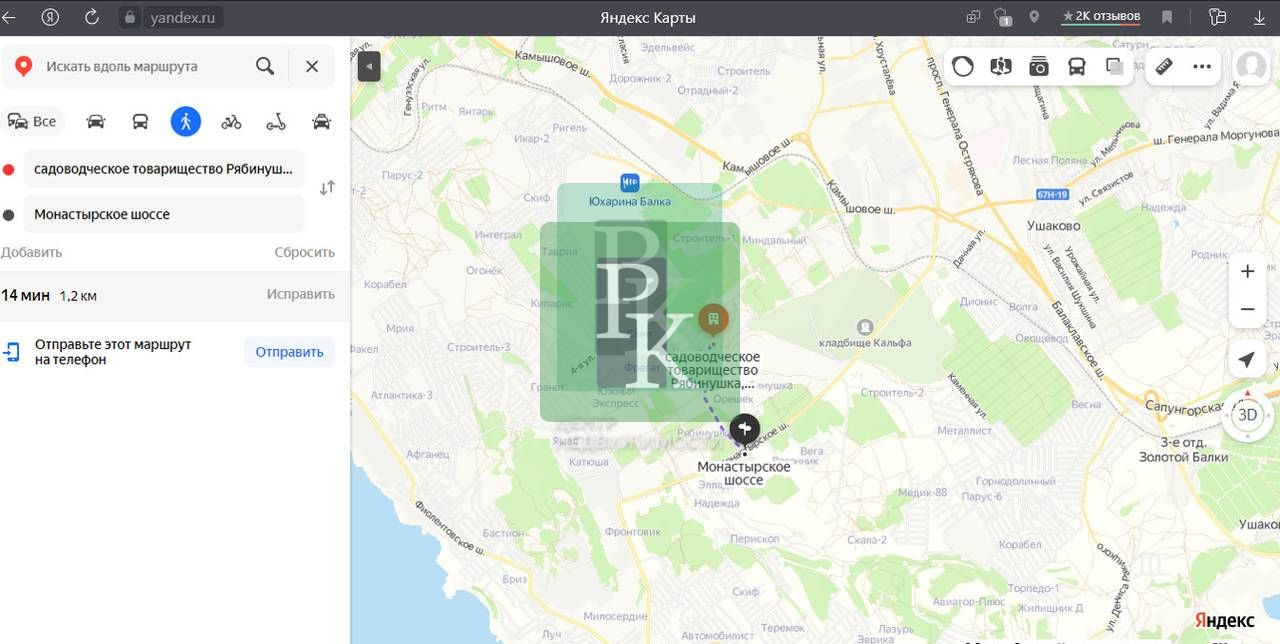This screenshot has width=1280, height=644.
Task: Click the 'Монастырское шоссе' label on map
Action: tap(743, 473)
